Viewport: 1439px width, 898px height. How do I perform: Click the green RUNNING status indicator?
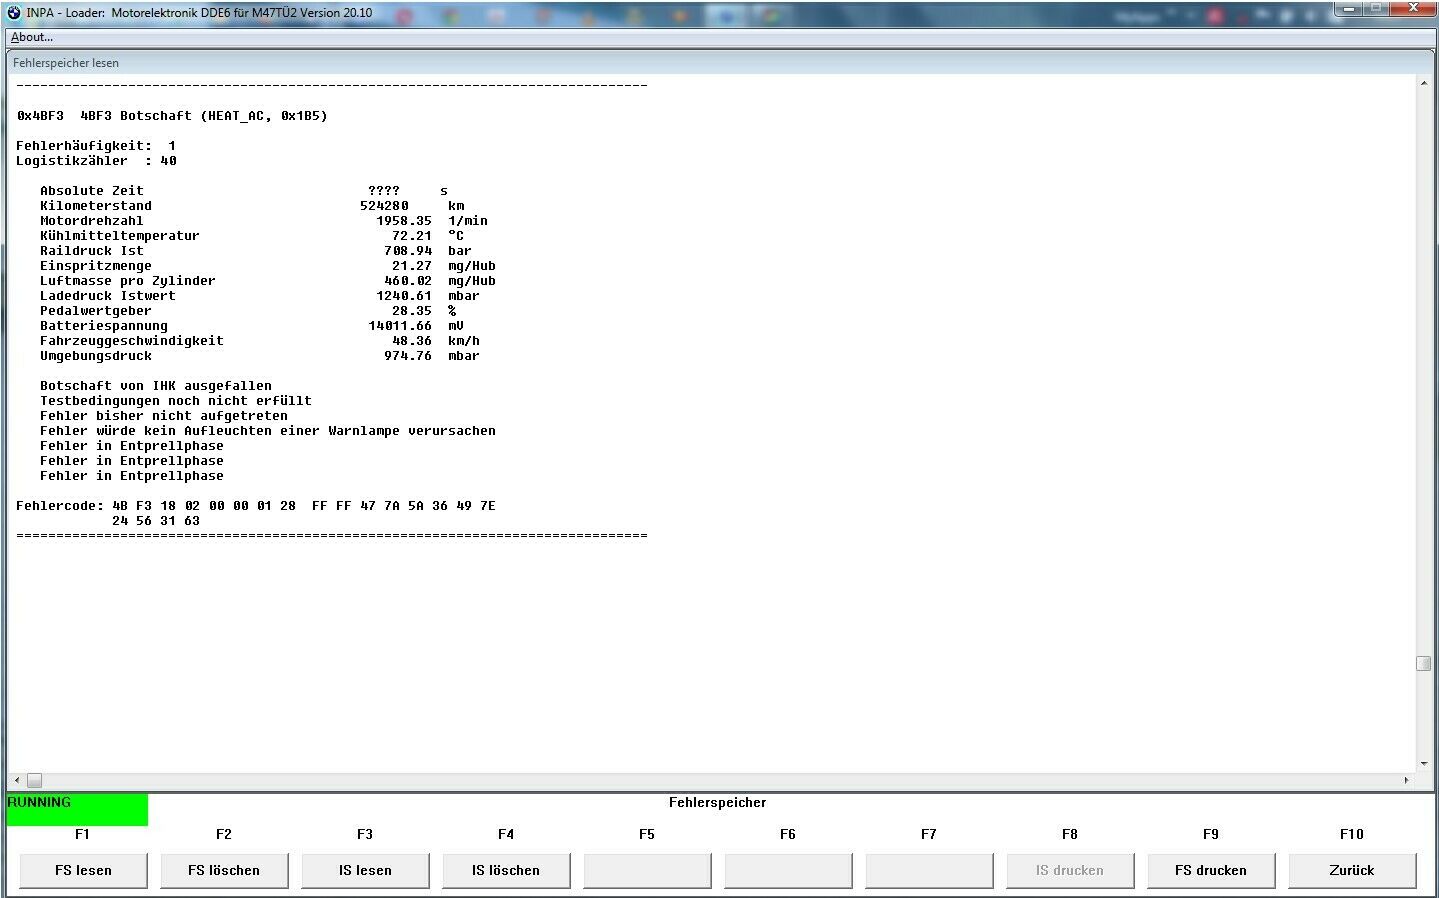tap(77, 809)
